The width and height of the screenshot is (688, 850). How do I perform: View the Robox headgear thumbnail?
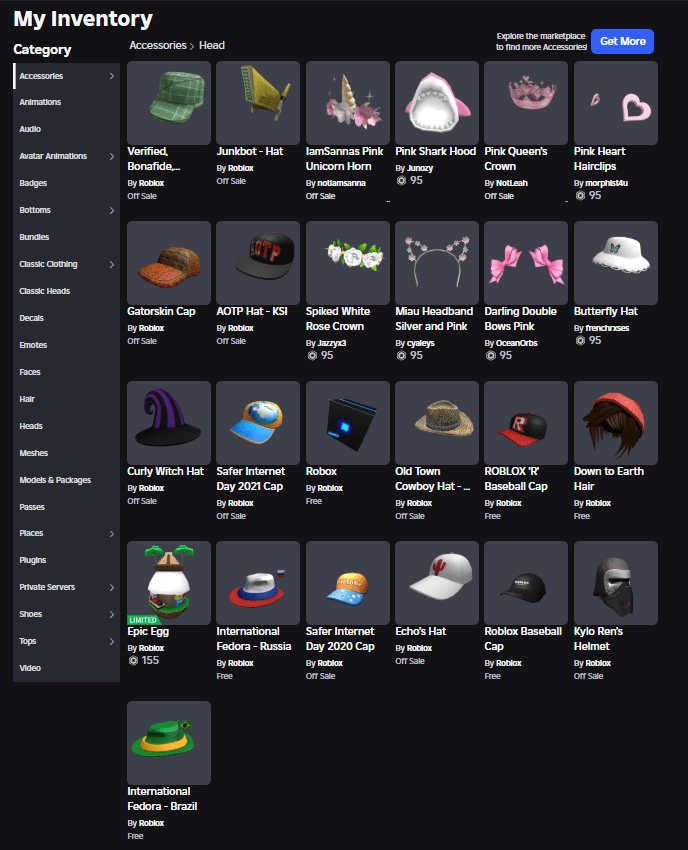348,422
